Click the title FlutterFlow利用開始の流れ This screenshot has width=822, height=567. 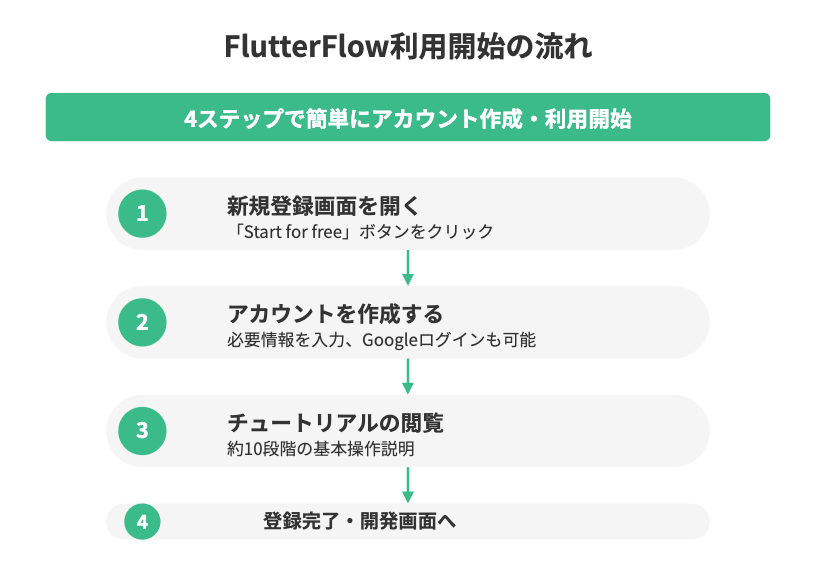[408, 46]
